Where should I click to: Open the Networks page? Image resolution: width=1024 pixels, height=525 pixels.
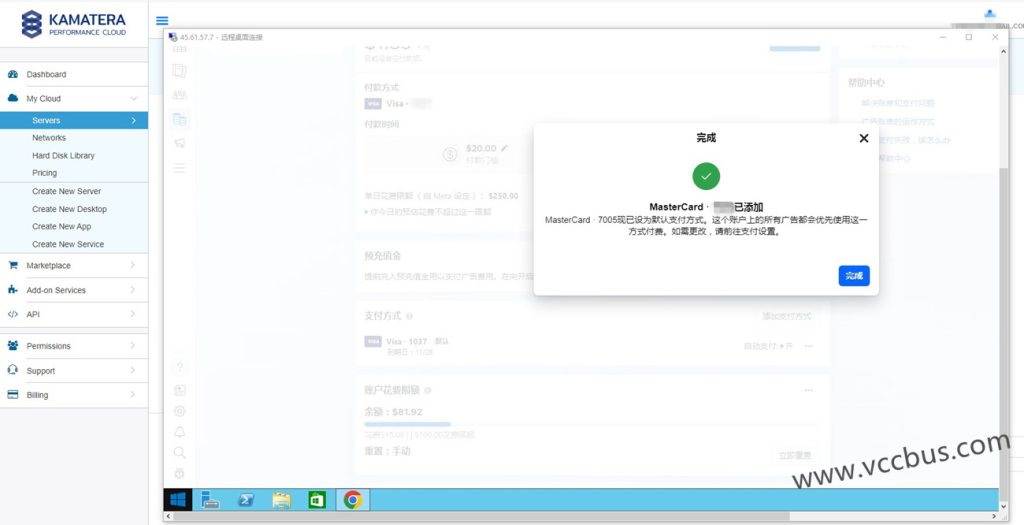tap(49, 138)
